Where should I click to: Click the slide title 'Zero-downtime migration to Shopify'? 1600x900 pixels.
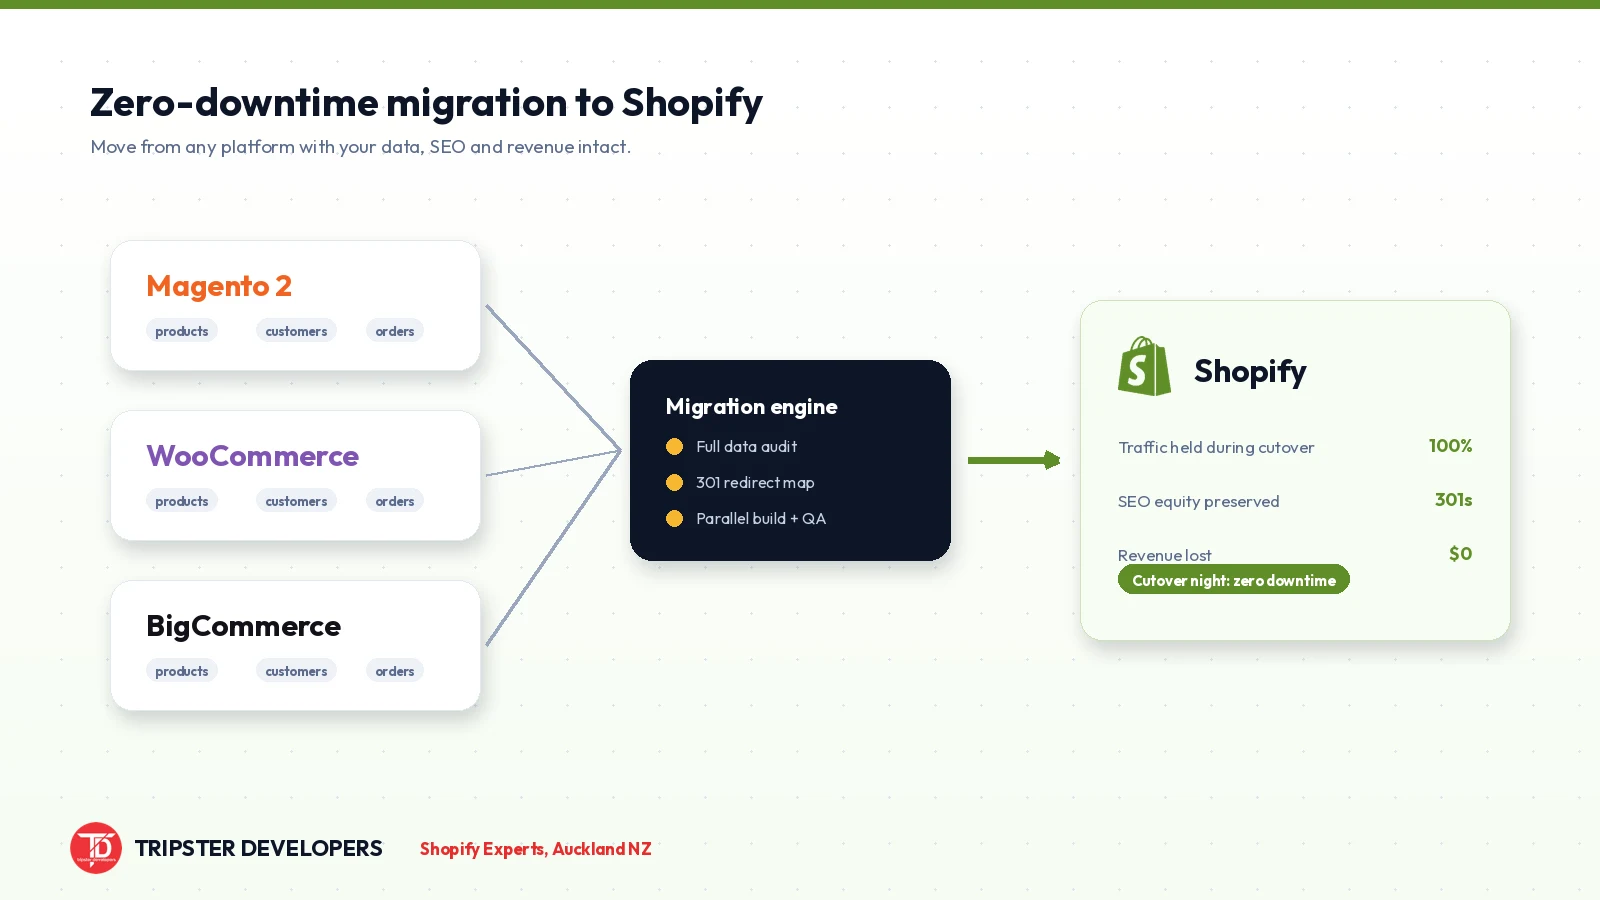pyautogui.click(x=426, y=103)
